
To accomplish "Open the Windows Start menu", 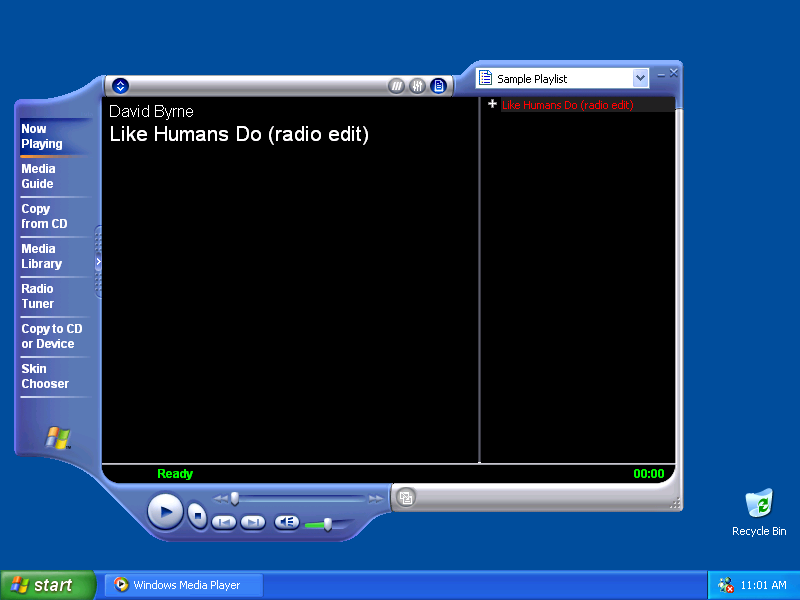I will coord(48,585).
